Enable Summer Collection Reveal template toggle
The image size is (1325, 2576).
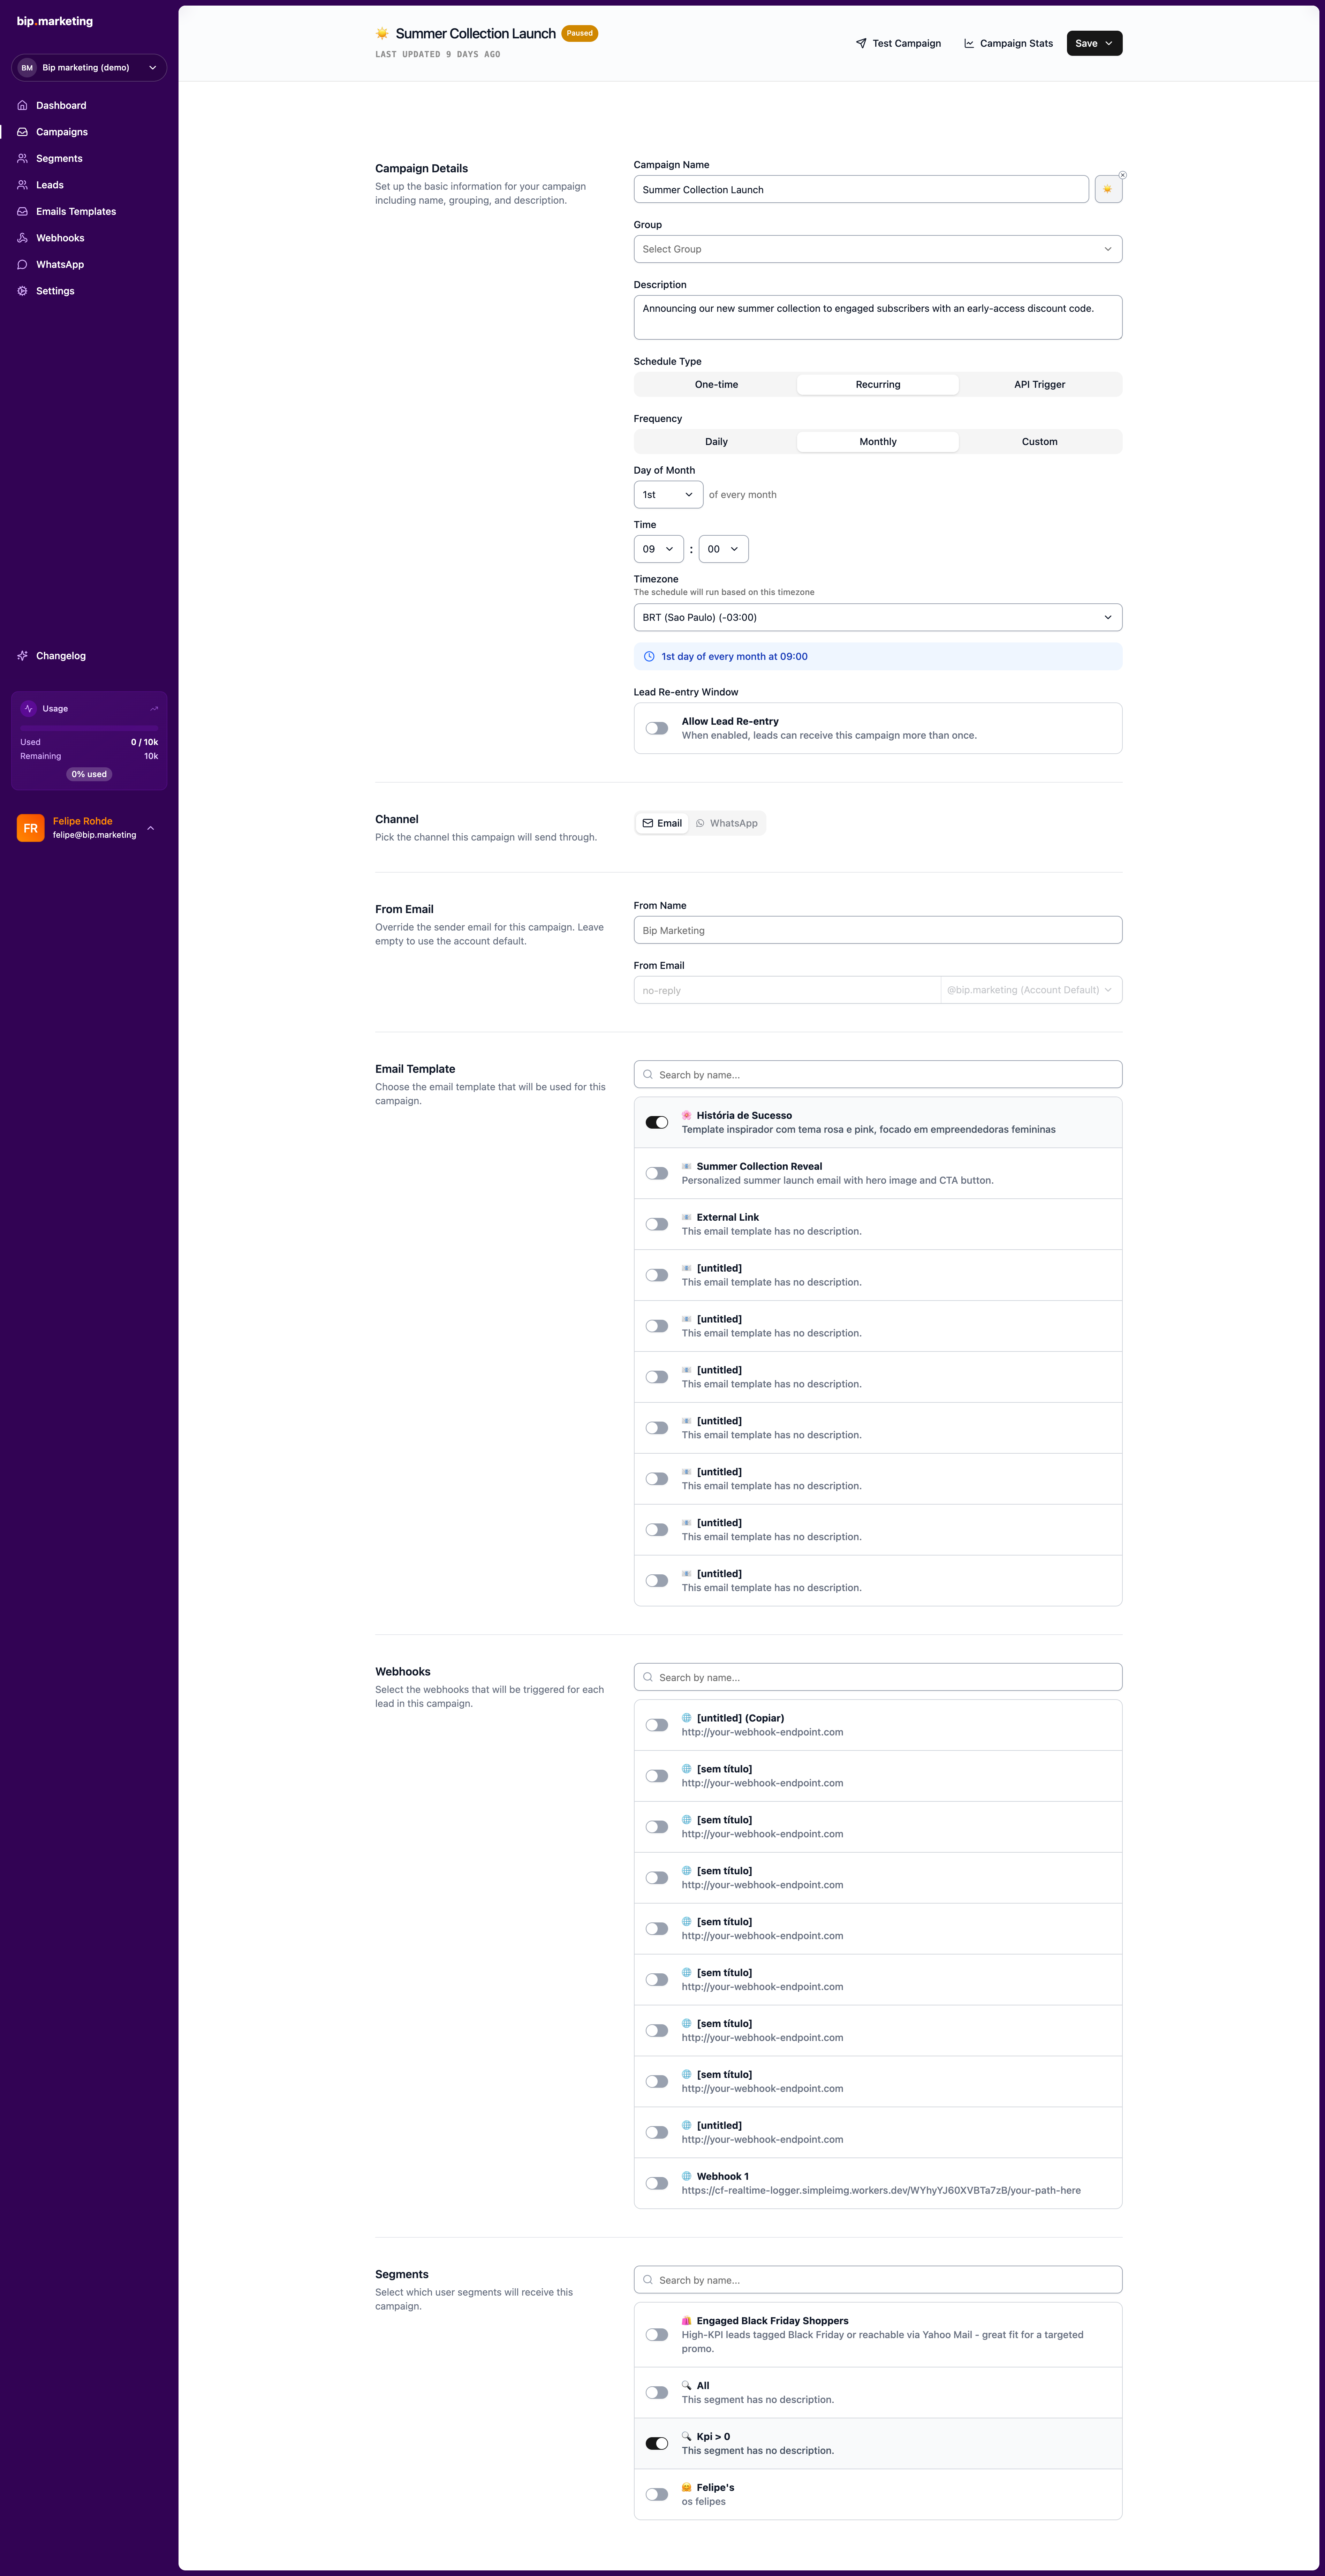[657, 1173]
